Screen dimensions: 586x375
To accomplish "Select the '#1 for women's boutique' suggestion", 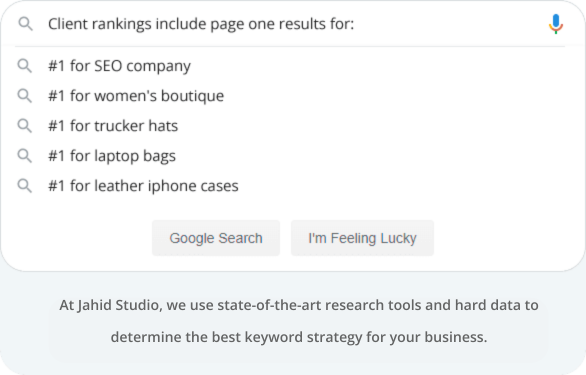I will (136, 96).
